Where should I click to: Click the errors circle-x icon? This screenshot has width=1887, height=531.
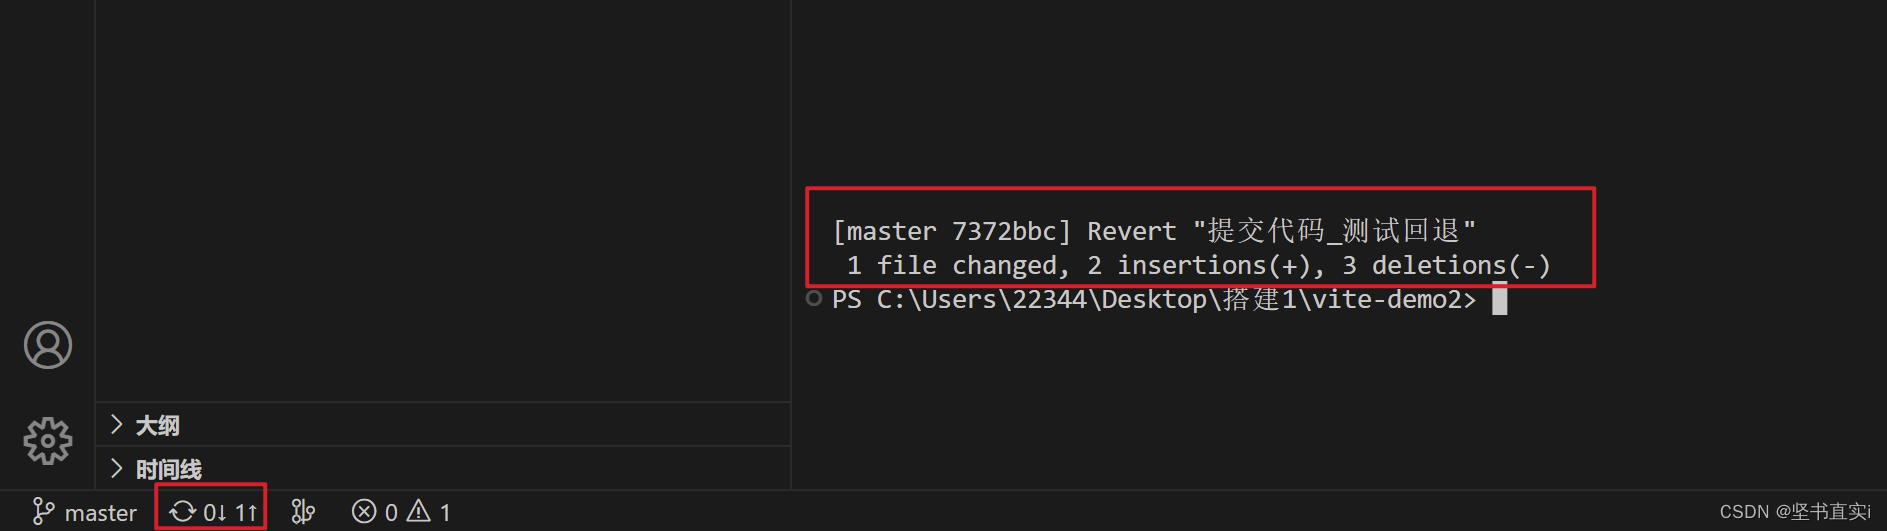(364, 512)
